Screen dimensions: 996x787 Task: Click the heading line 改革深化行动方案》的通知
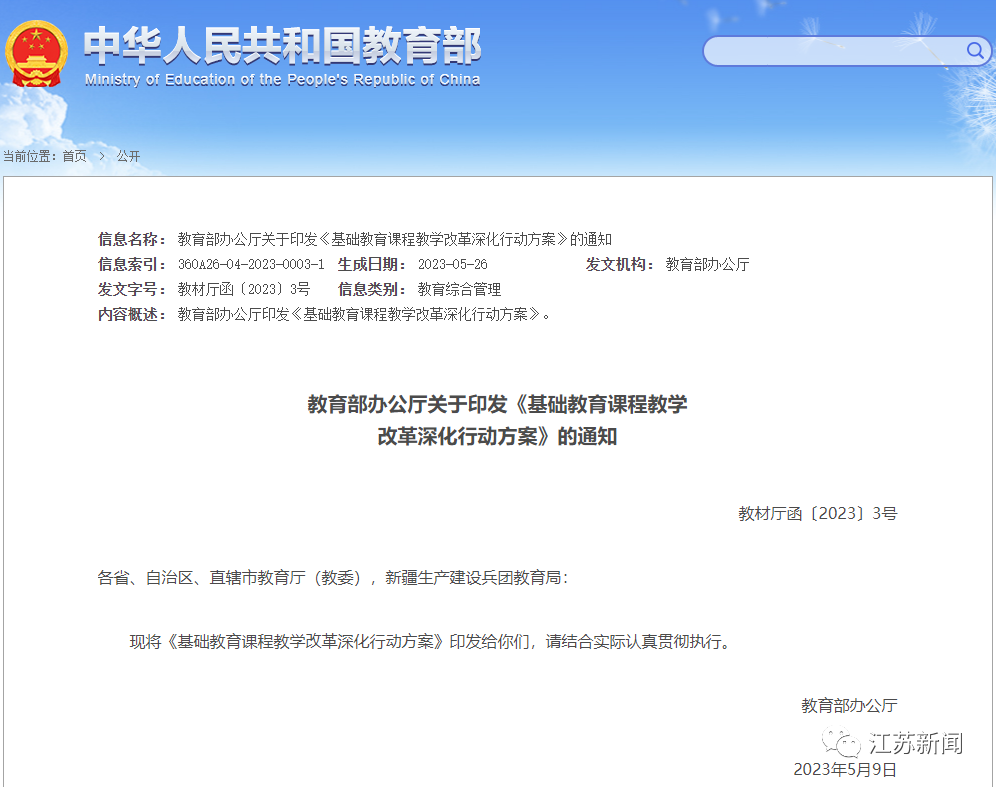[497, 437]
